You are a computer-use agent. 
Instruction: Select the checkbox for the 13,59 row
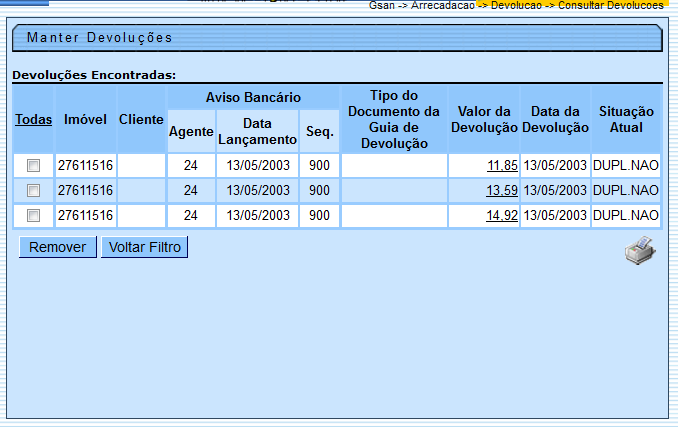pos(33,190)
